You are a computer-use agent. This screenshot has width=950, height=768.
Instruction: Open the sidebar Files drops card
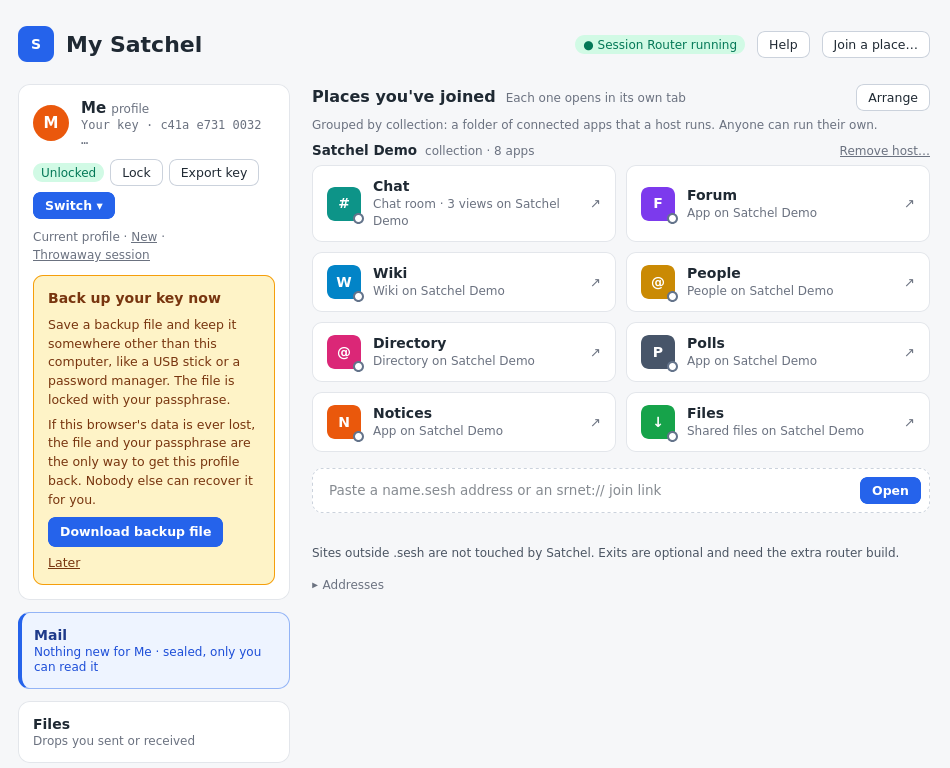(154, 732)
